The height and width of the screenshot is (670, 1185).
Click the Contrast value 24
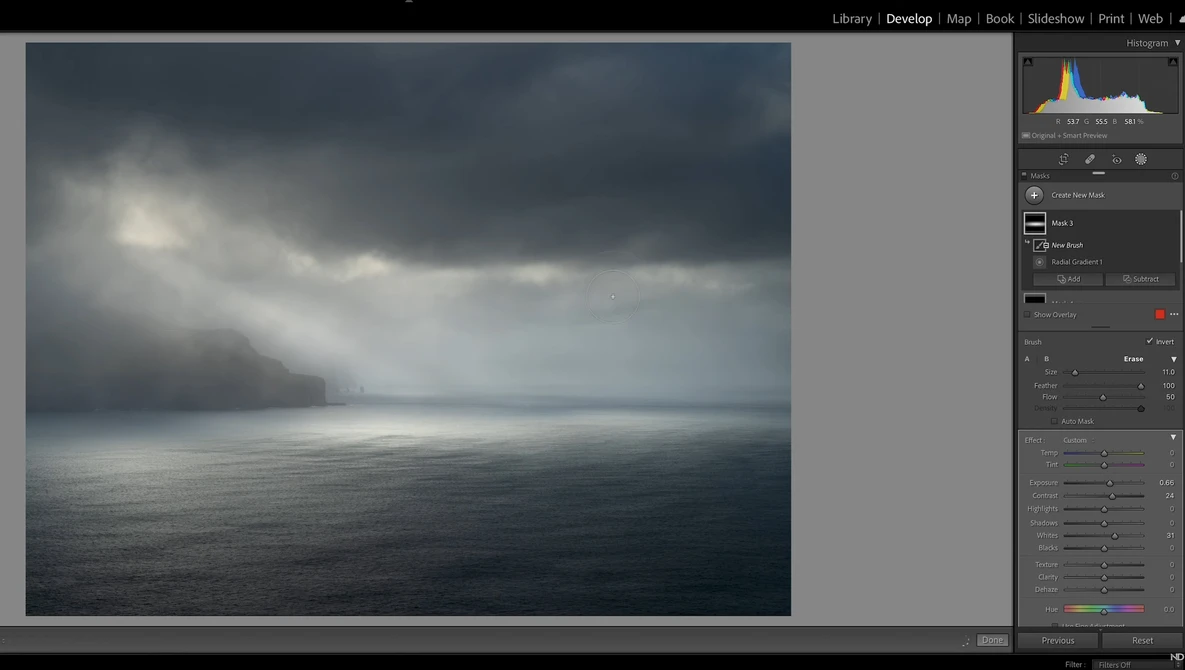click(x=1169, y=496)
